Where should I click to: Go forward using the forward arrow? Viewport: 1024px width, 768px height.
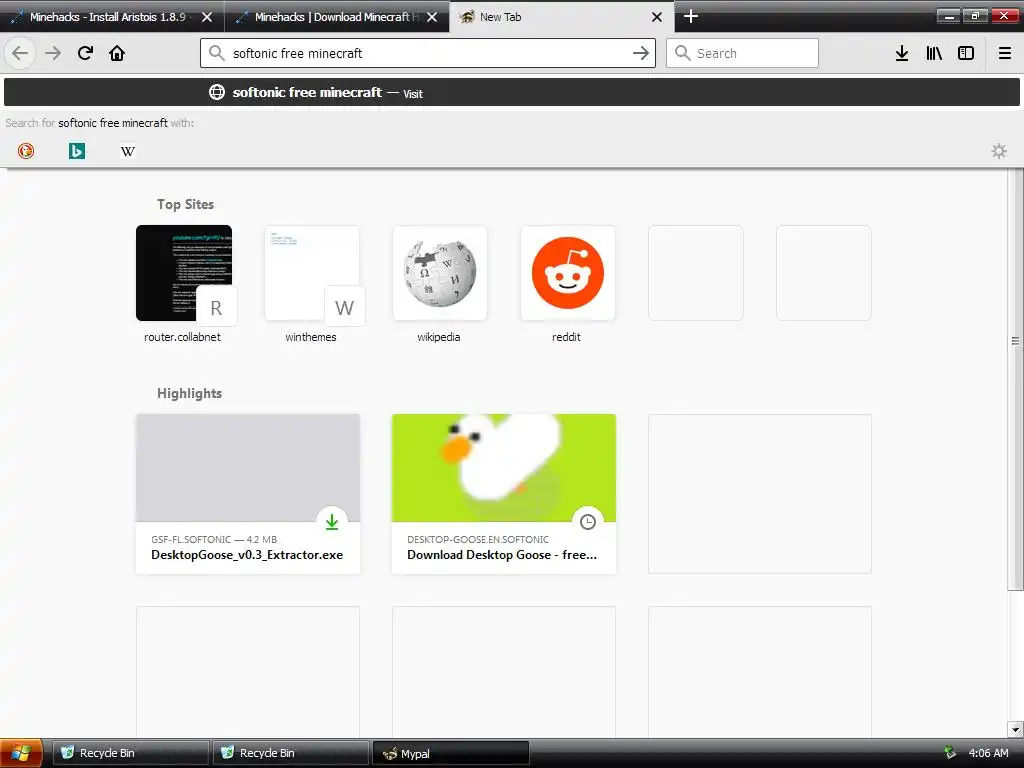(x=53, y=53)
